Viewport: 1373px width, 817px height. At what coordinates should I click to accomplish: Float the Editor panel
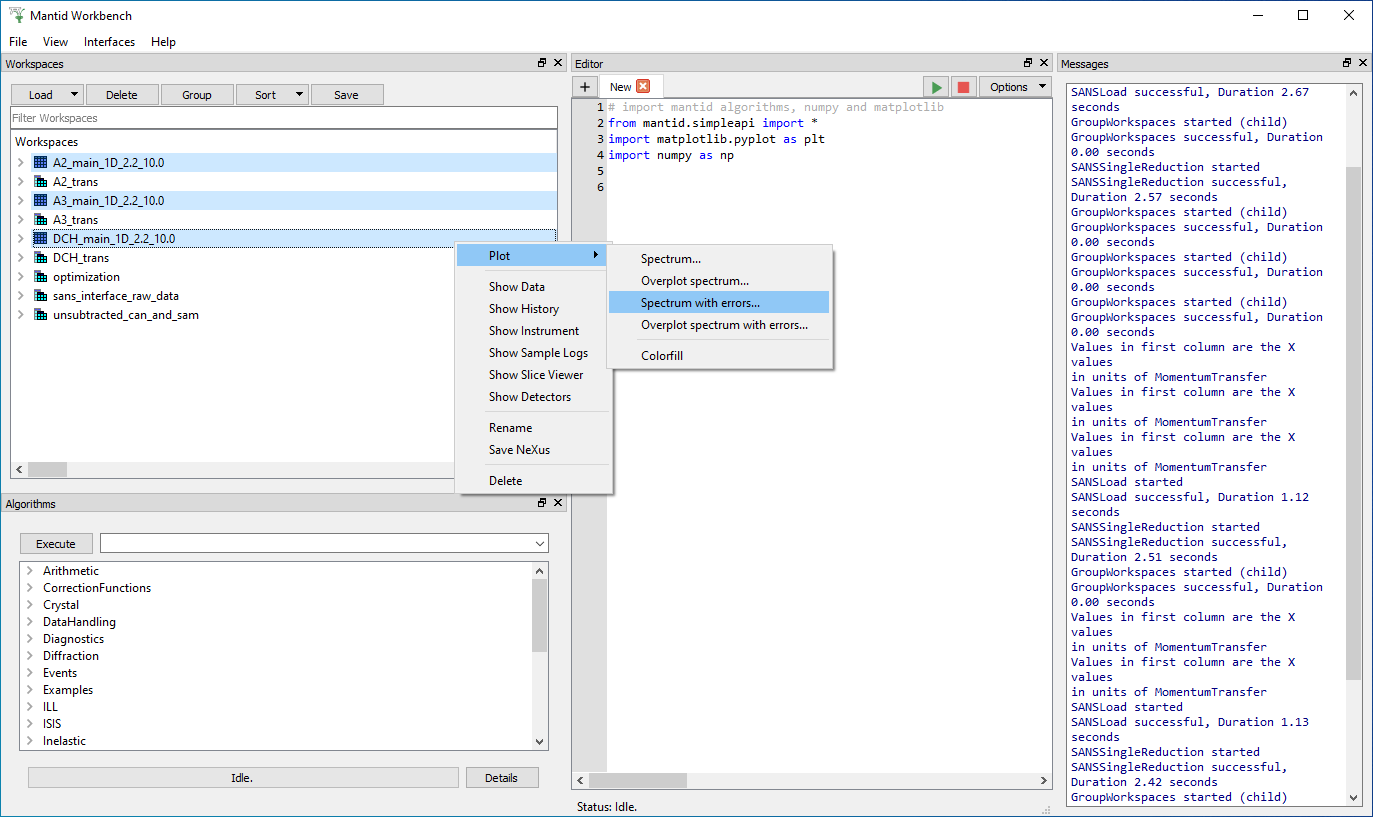point(1028,63)
